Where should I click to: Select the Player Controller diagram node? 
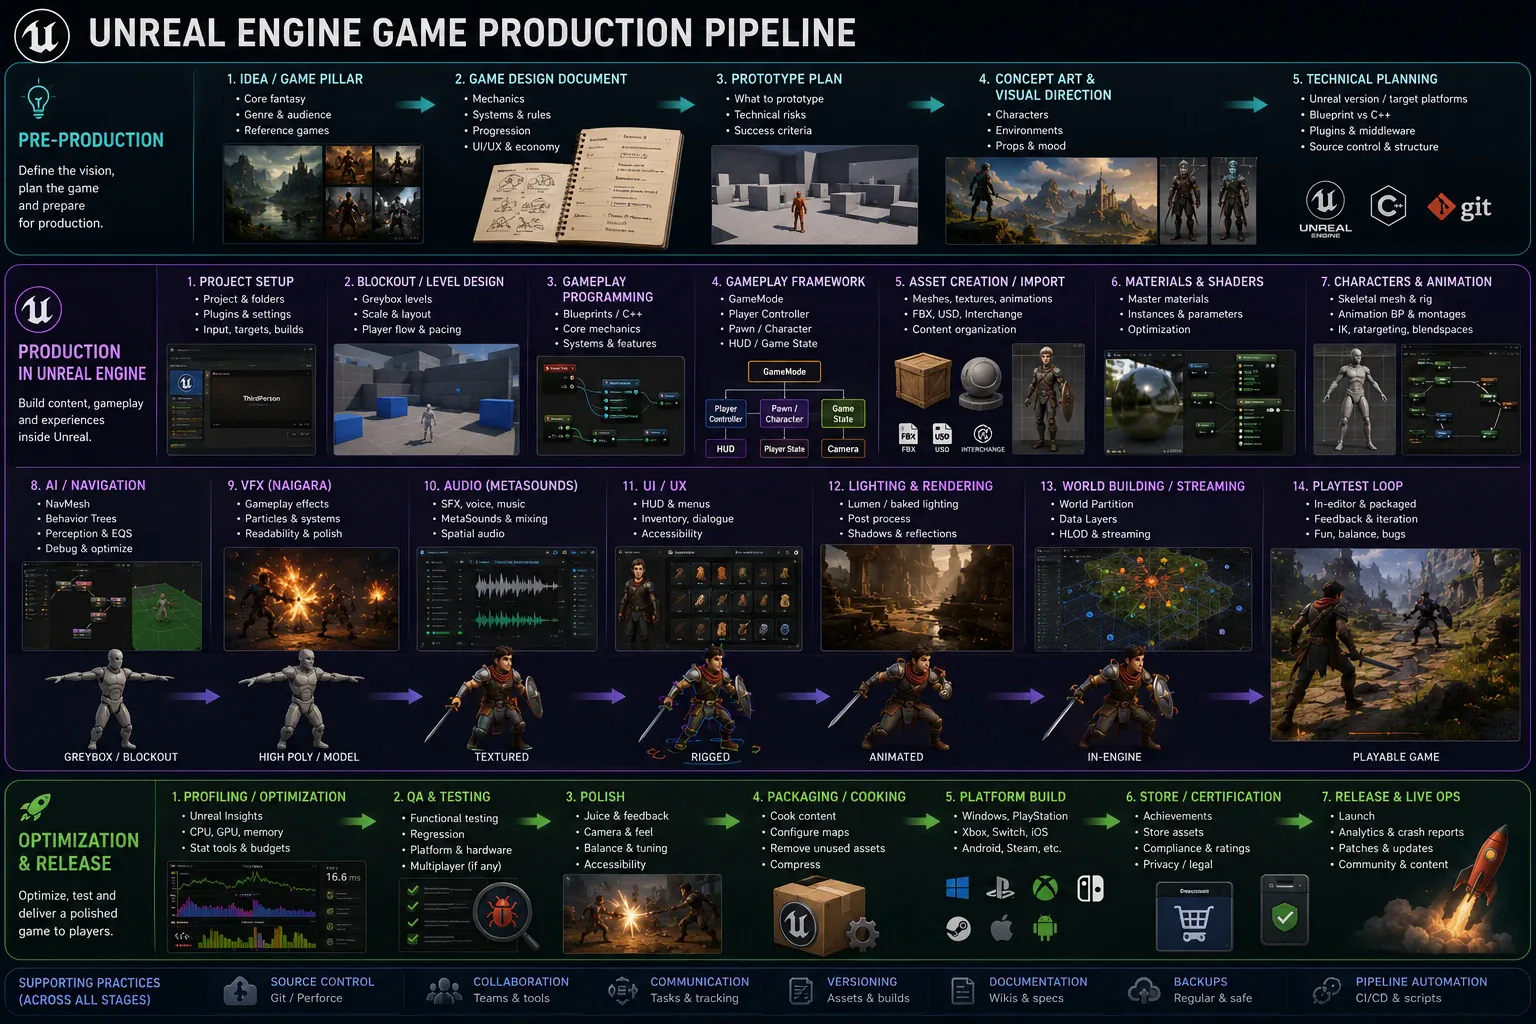click(725, 414)
